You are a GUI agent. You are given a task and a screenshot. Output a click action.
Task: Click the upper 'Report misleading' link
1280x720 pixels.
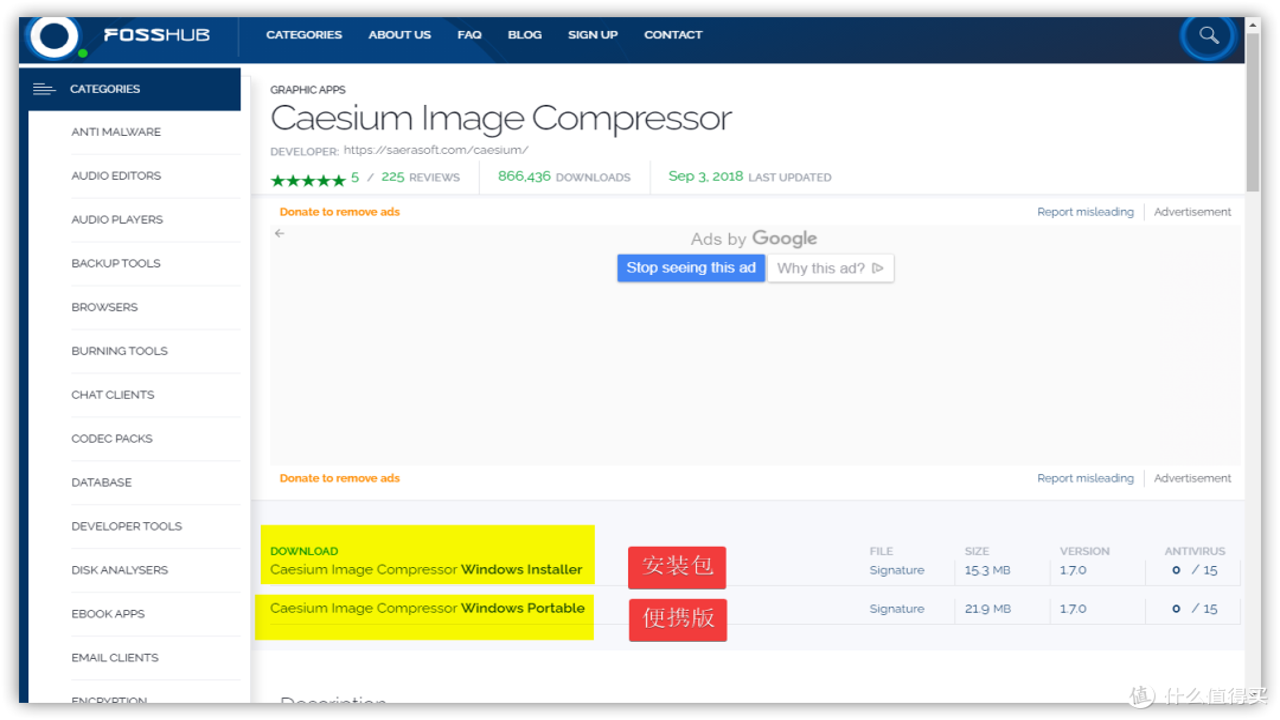point(1086,212)
